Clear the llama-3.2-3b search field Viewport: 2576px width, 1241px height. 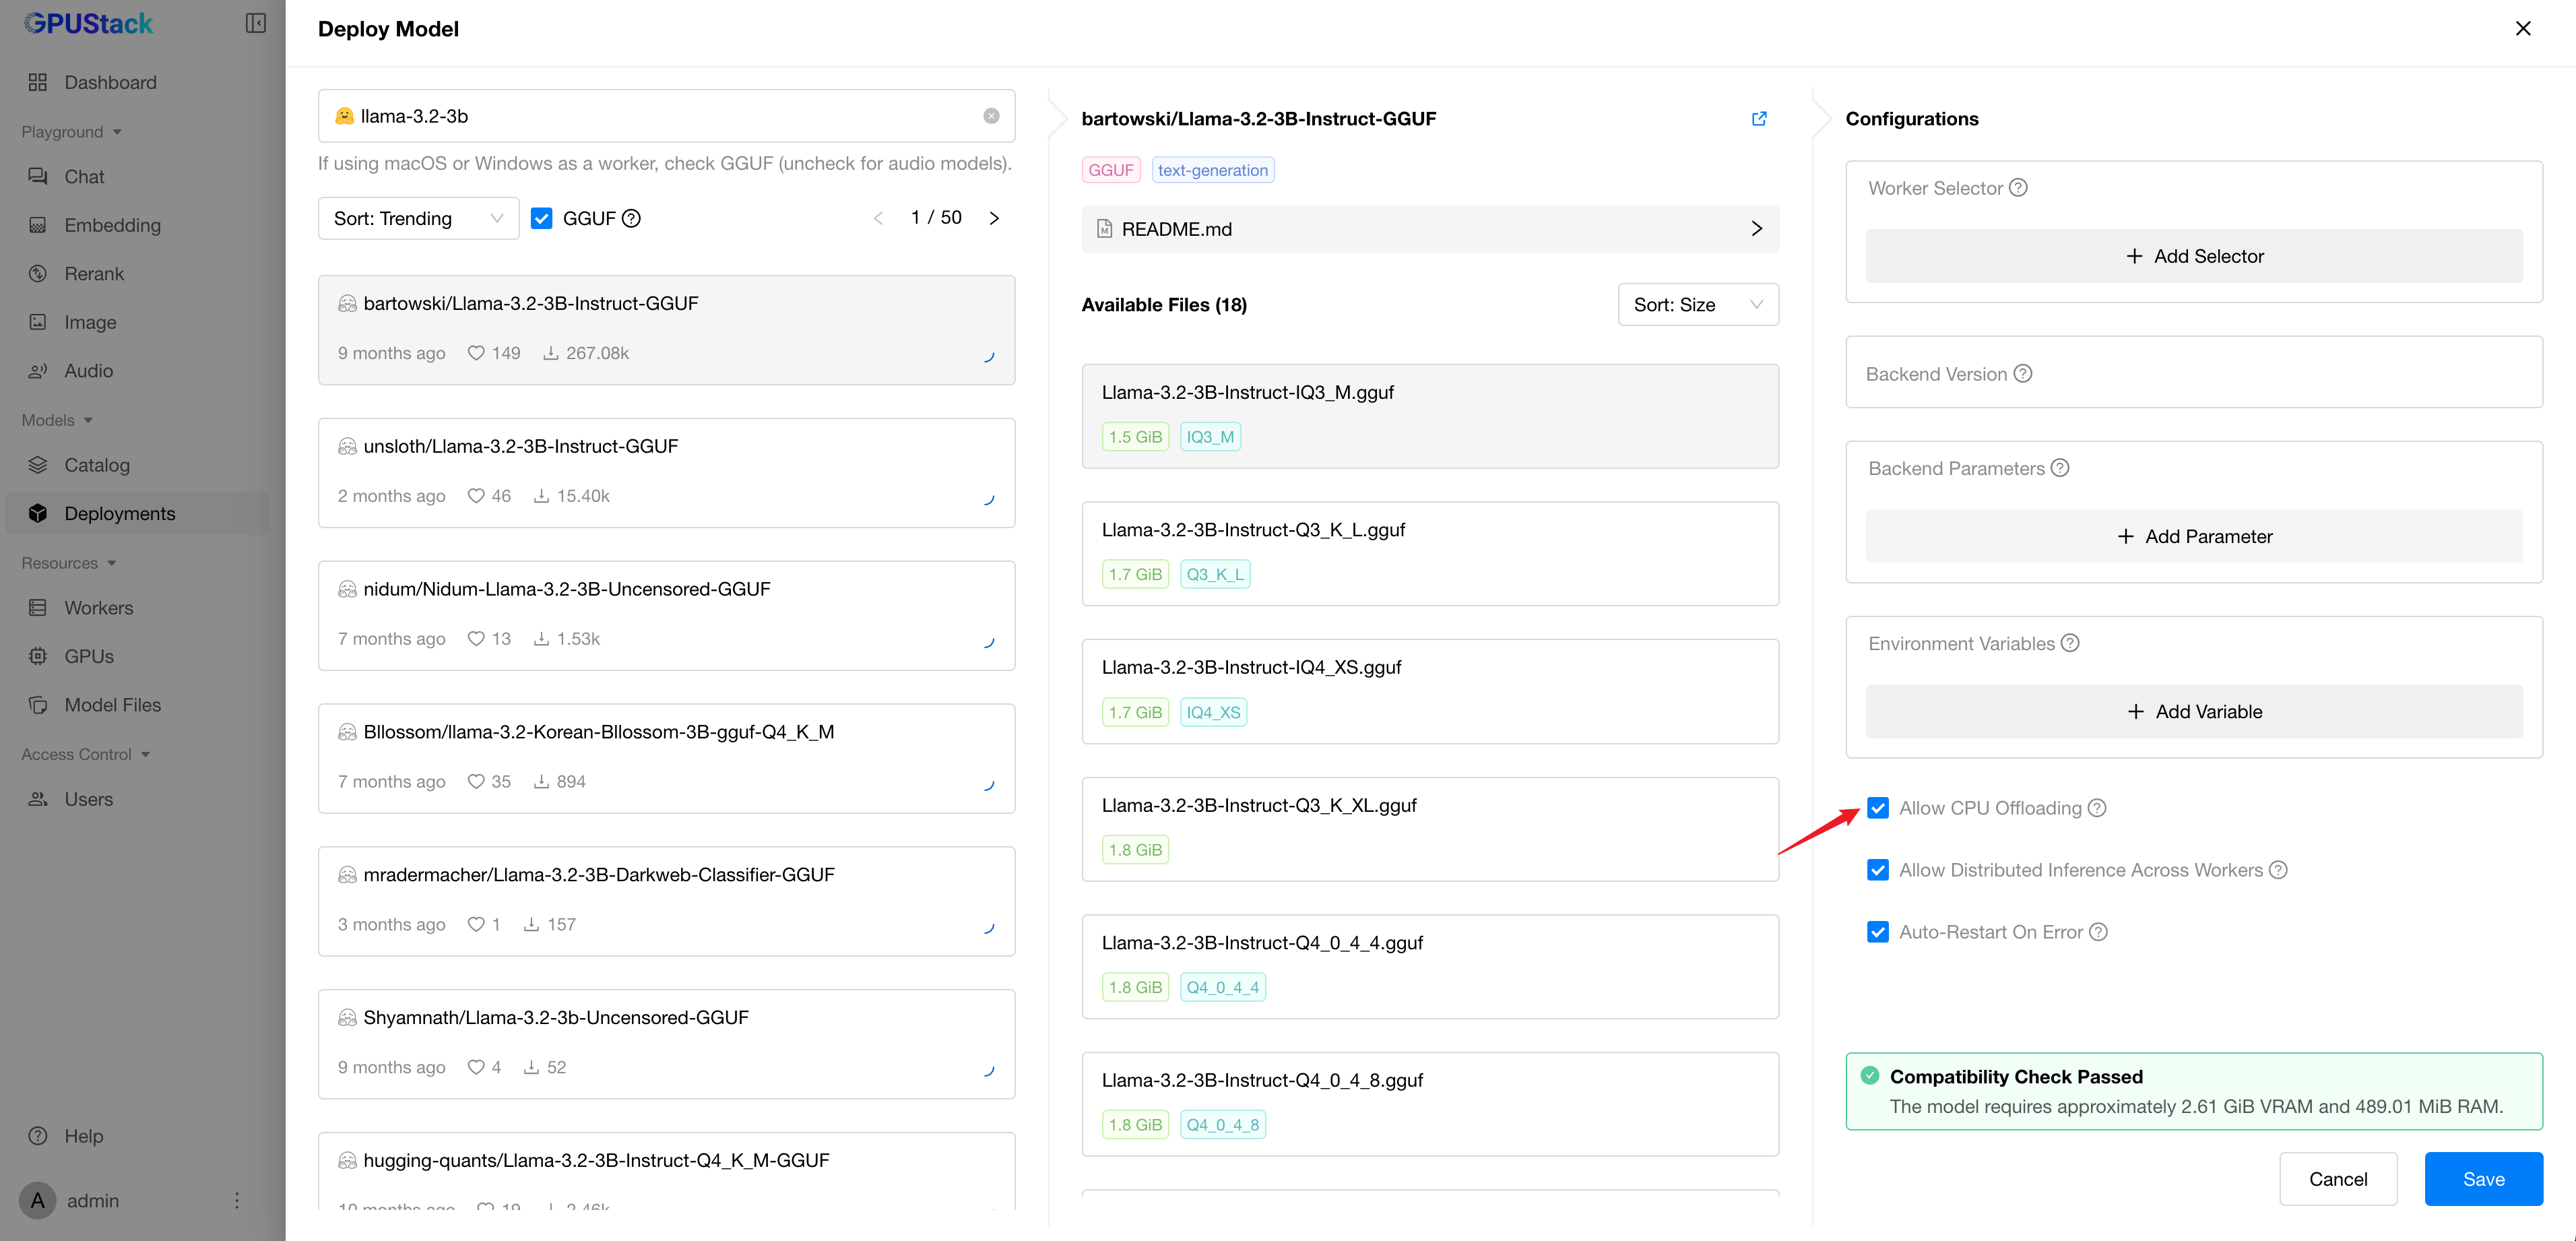click(x=991, y=116)
